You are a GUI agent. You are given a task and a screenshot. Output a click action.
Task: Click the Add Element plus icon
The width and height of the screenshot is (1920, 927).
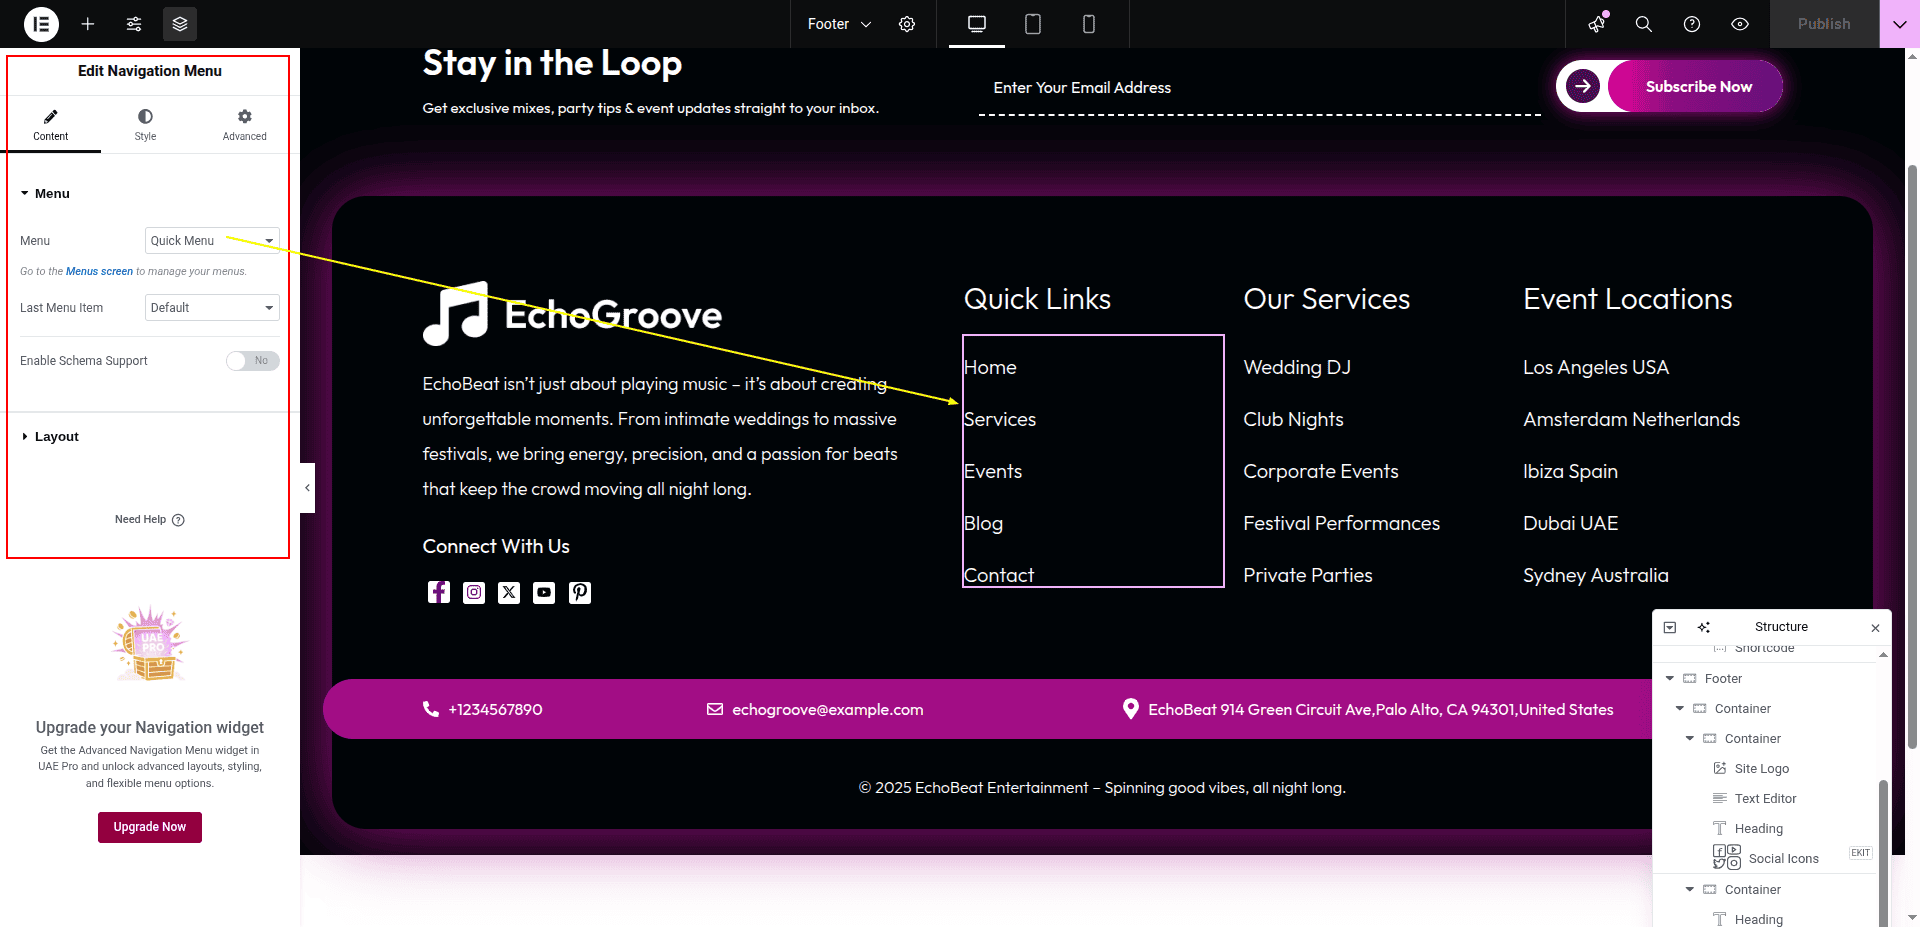tap(88, 24)
